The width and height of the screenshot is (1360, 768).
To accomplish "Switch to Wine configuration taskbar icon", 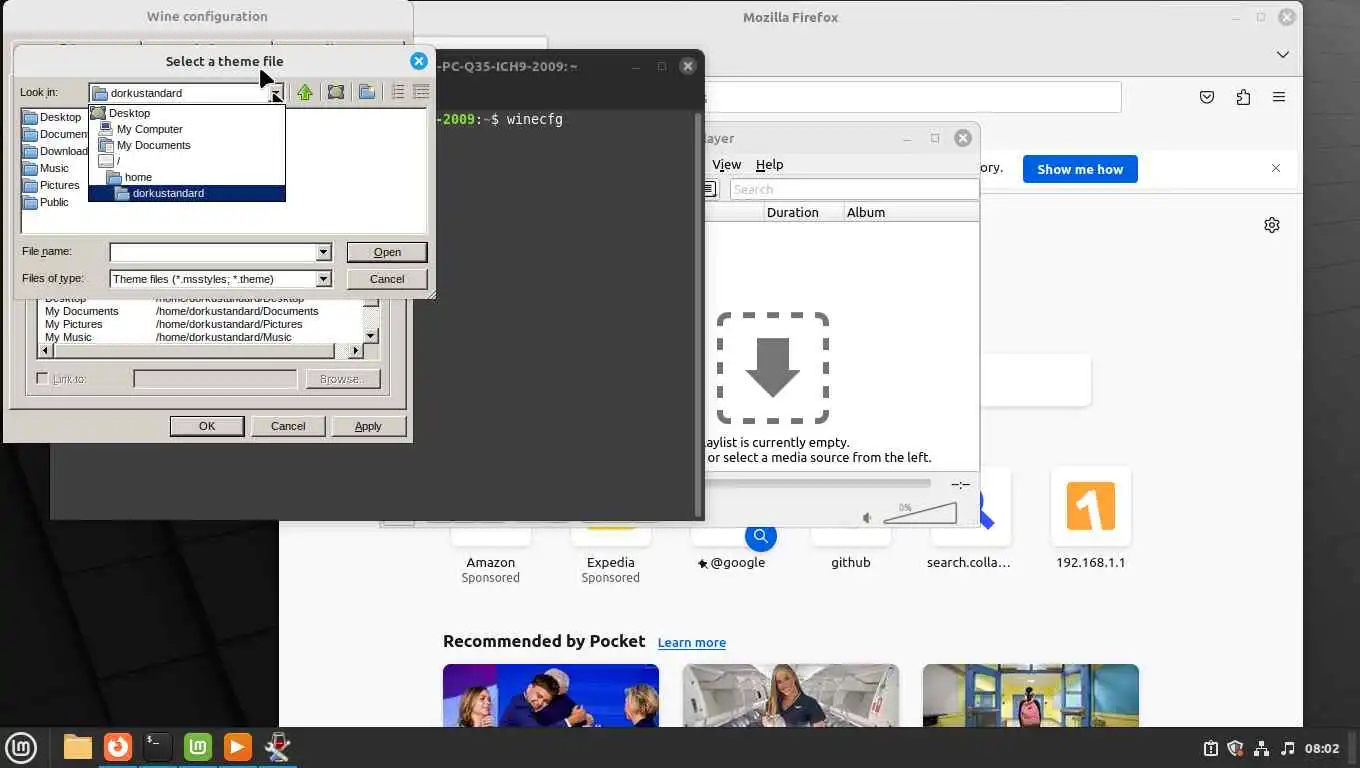I will pos(278,747).
